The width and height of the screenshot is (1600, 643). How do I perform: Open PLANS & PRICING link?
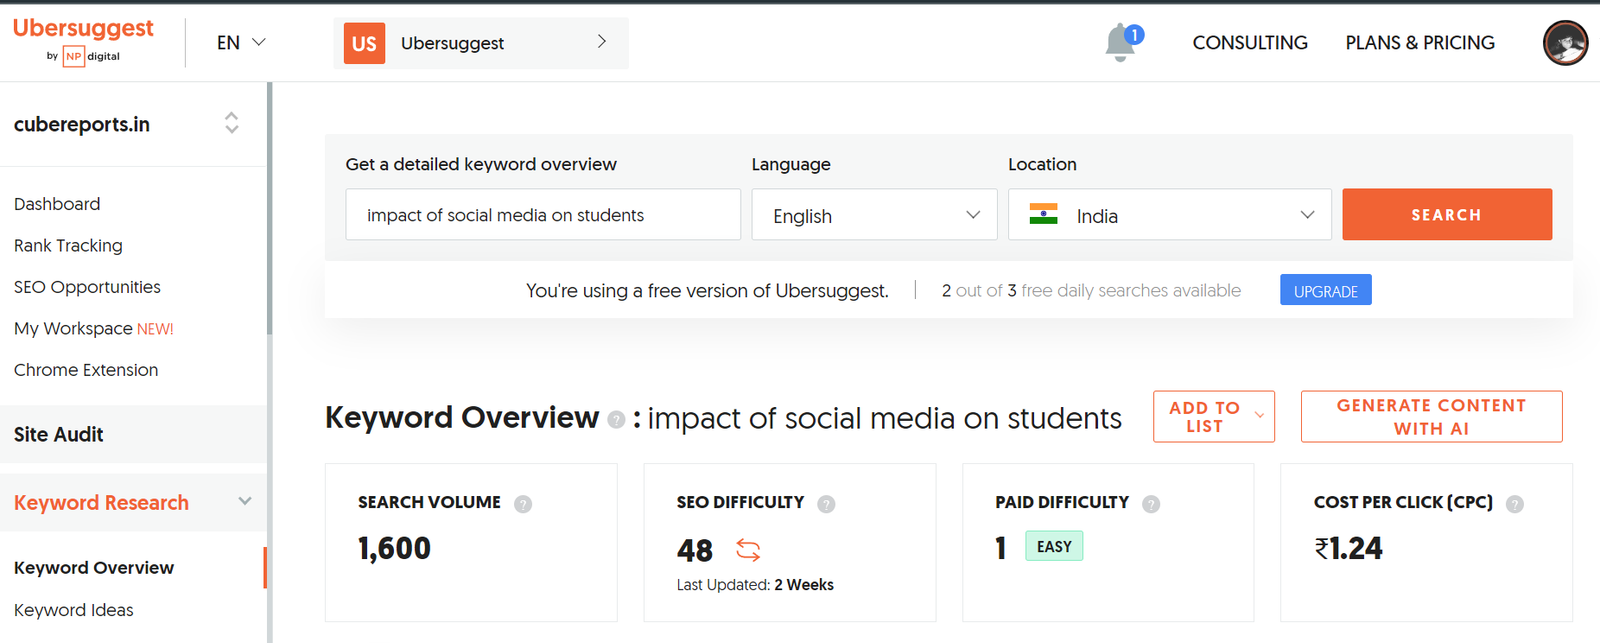(1420, 43)
